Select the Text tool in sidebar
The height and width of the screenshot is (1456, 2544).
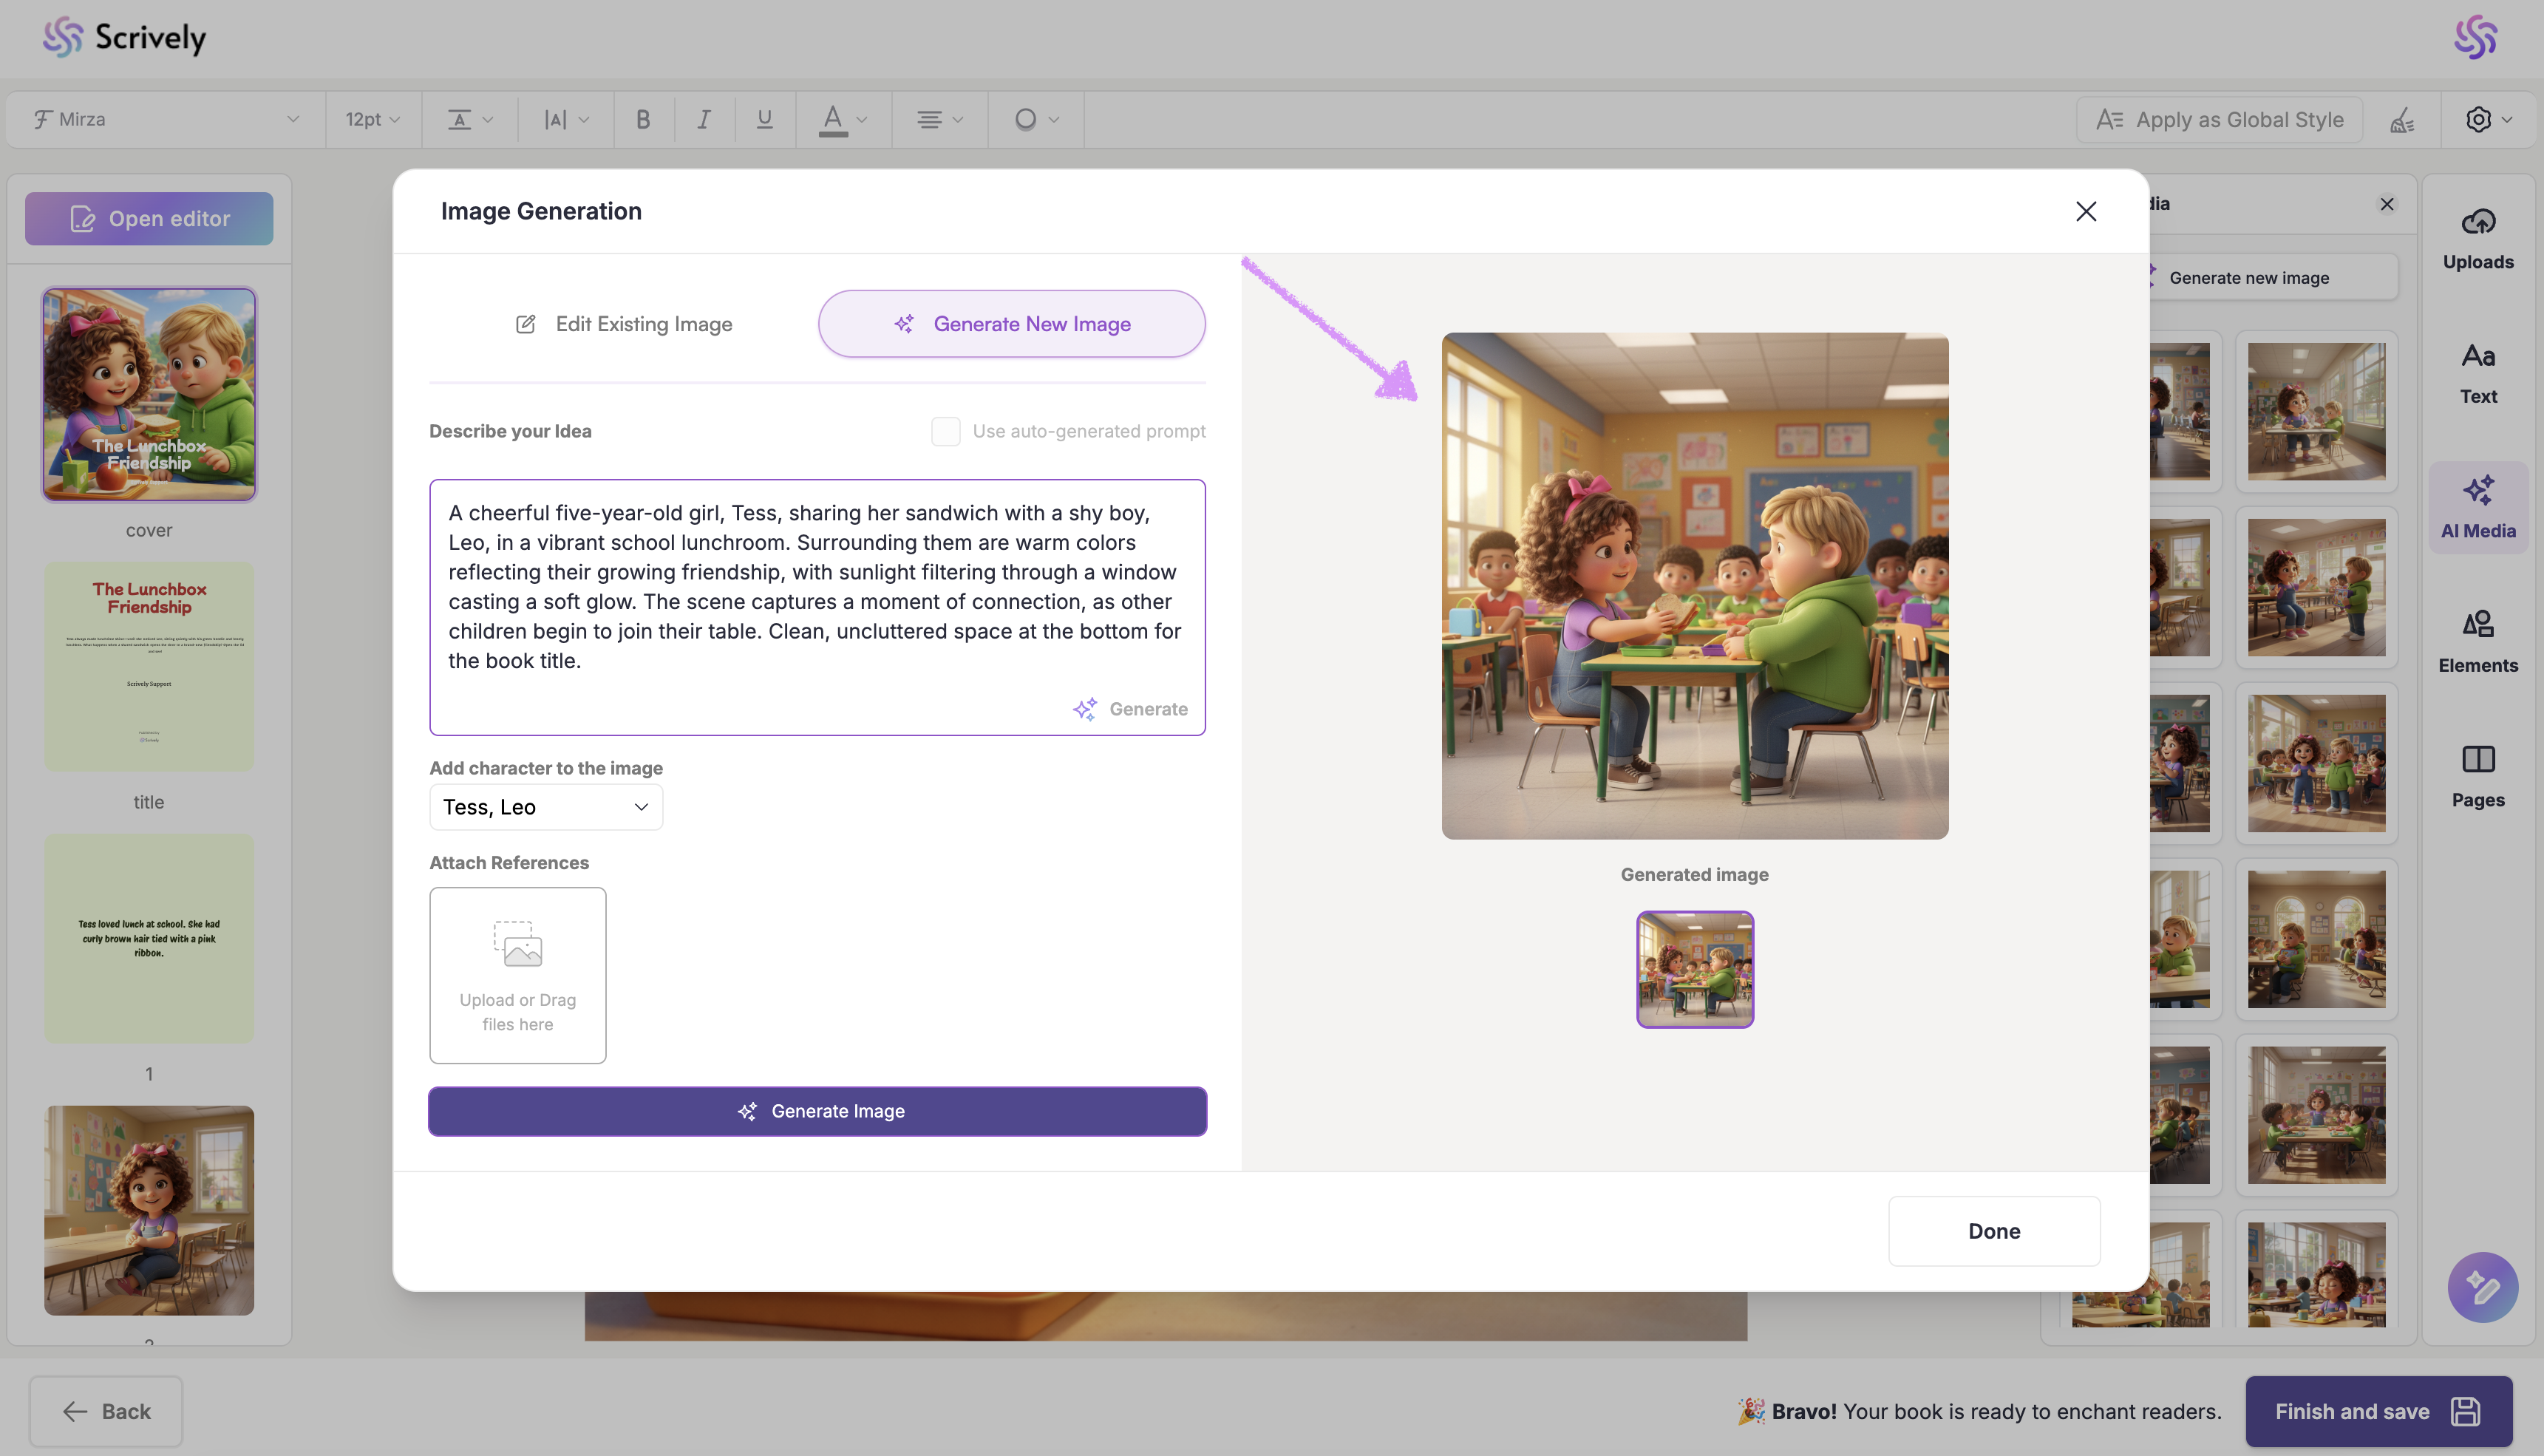click(2477, 373)
